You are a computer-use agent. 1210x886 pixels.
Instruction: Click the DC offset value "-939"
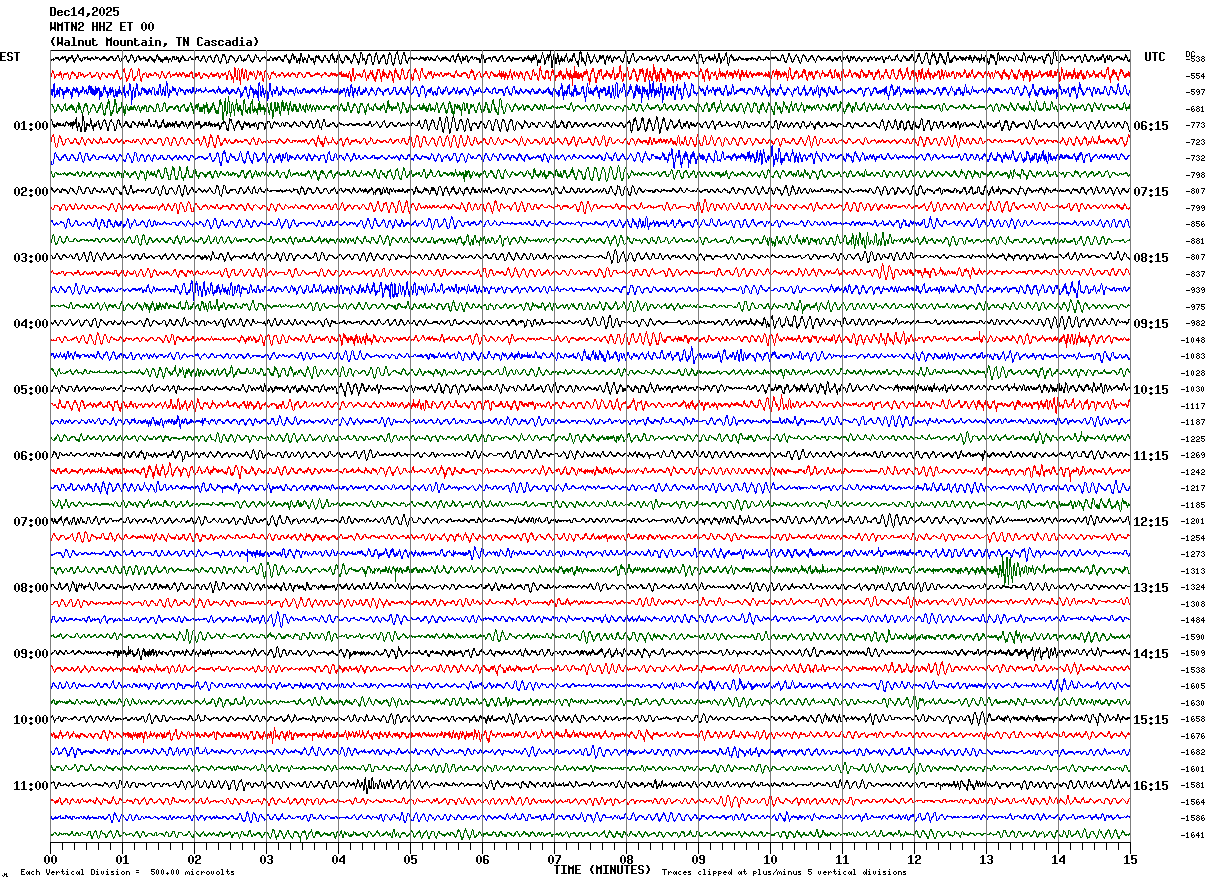point(1195,290)
